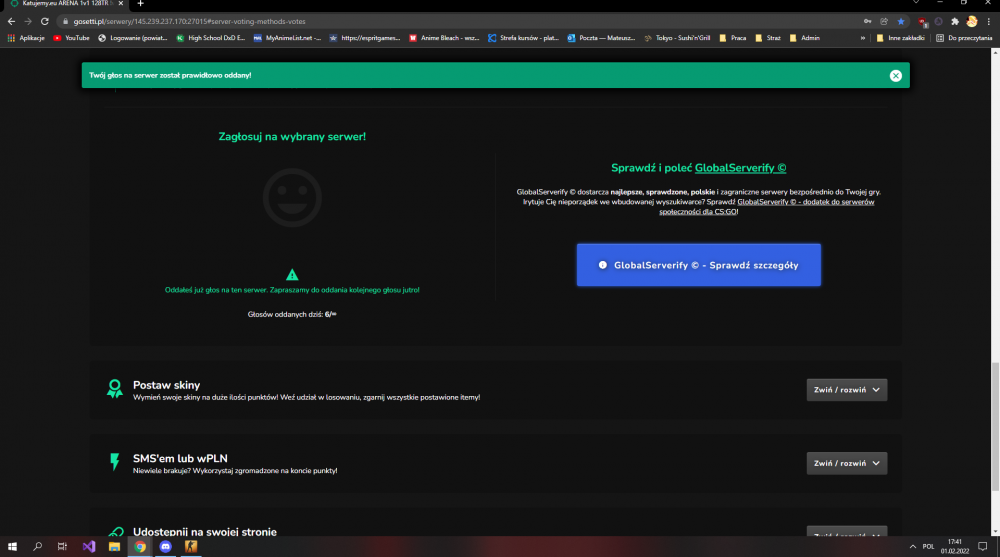Screen dimensions: 1000x557
Task: Click the info icon in GlobalServerify button
Action: pos(603,265)
